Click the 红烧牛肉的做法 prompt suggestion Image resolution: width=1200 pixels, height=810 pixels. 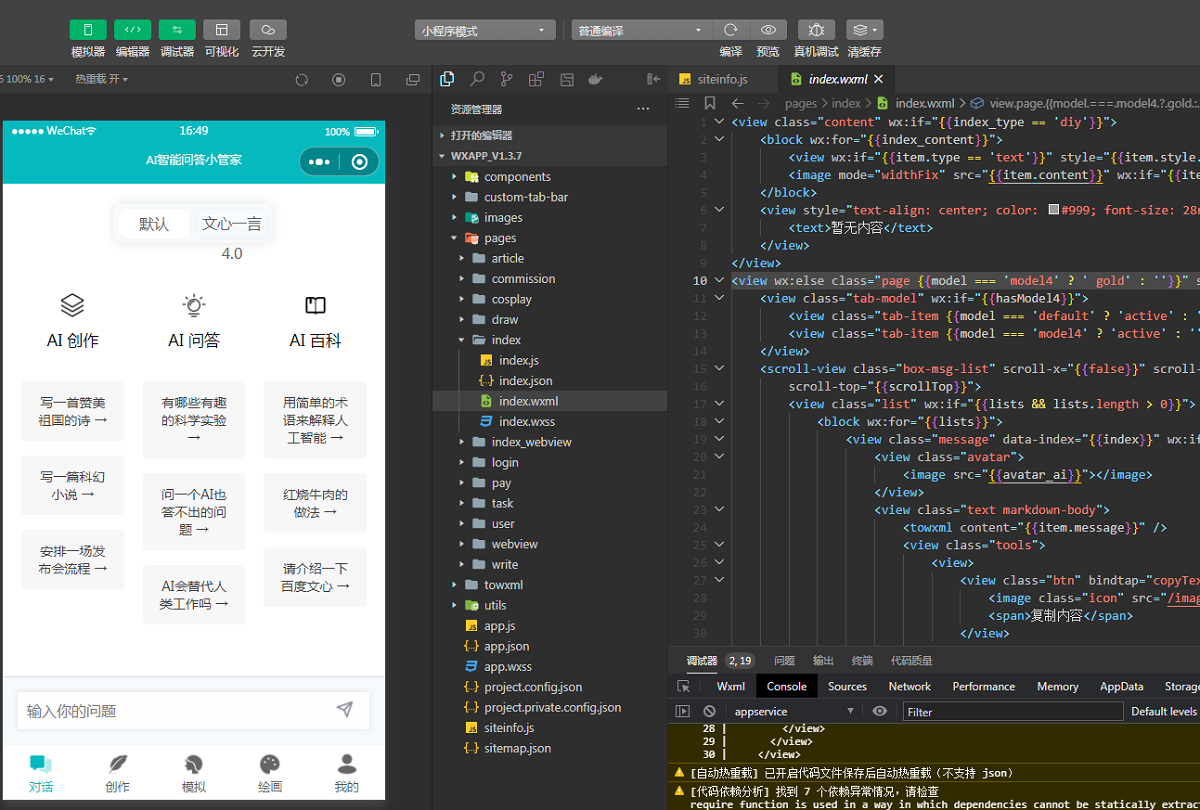315,503
